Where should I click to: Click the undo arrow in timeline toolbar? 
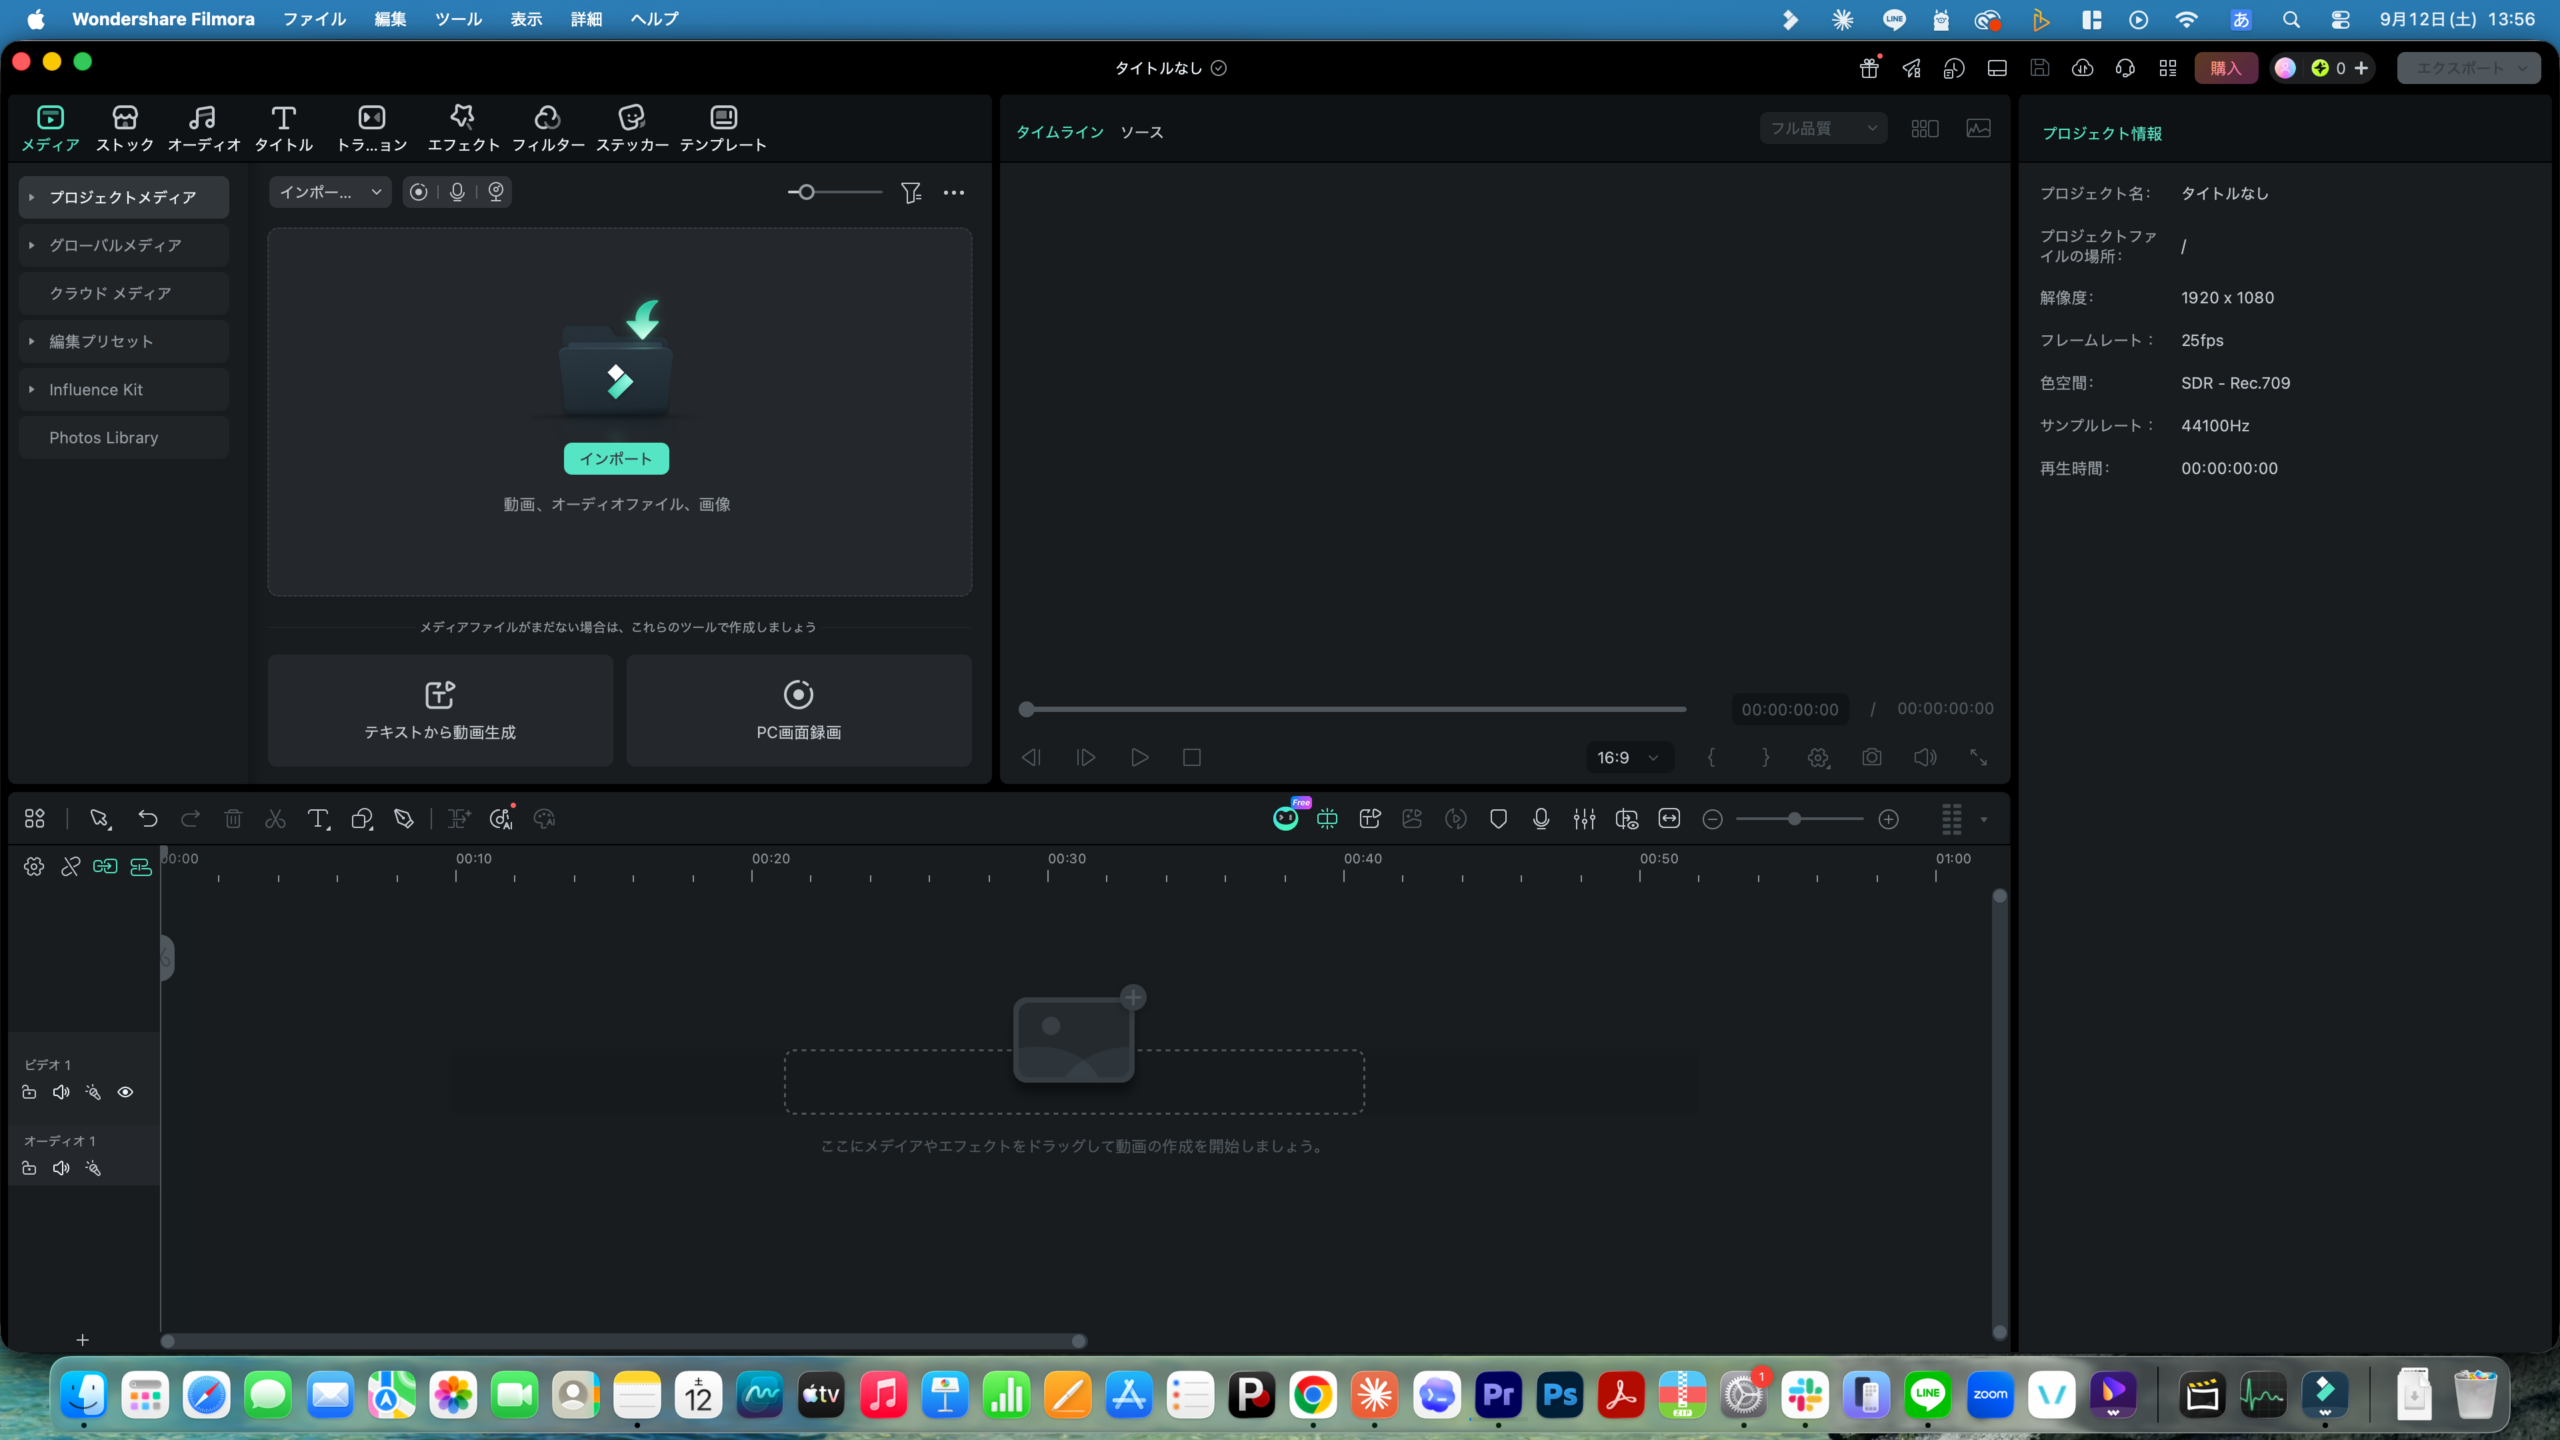point(148,819)
